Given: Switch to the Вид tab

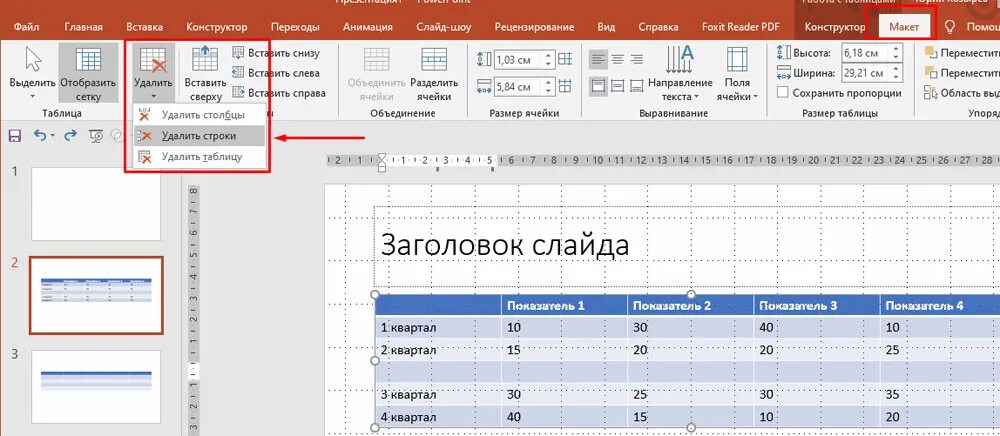Looking at the screenshot, I should pos(607,27).
